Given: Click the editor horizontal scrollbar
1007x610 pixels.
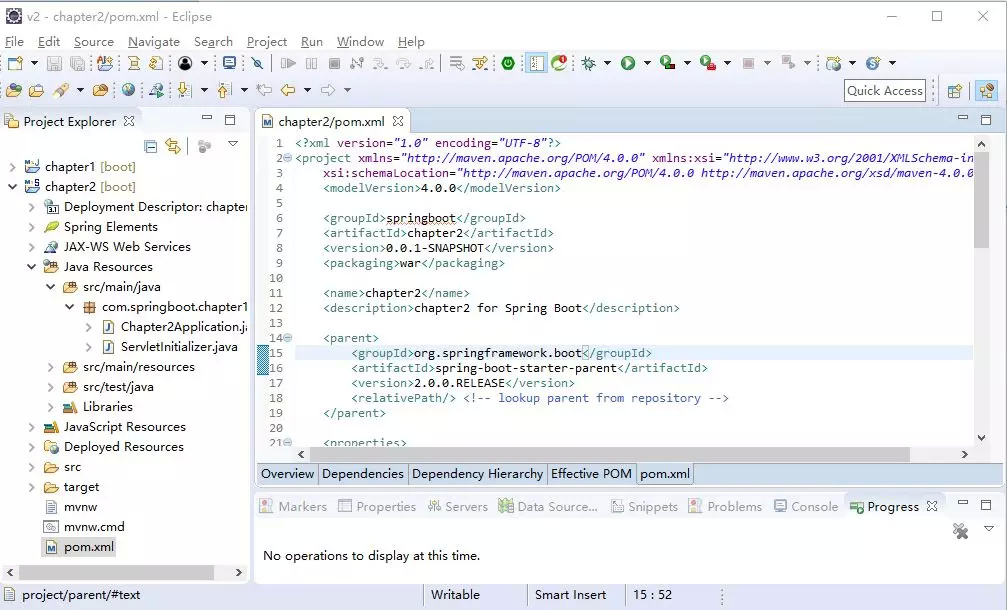Looking at the screenshot, I should tap(610, 454).
